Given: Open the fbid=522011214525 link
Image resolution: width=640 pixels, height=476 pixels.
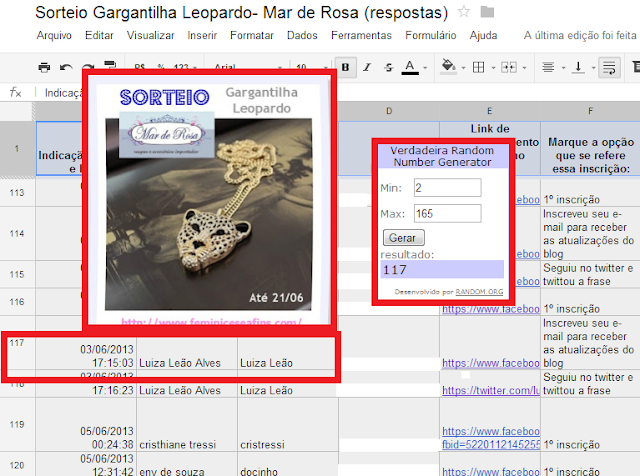Looking at the screenshot, I should 491,445.
